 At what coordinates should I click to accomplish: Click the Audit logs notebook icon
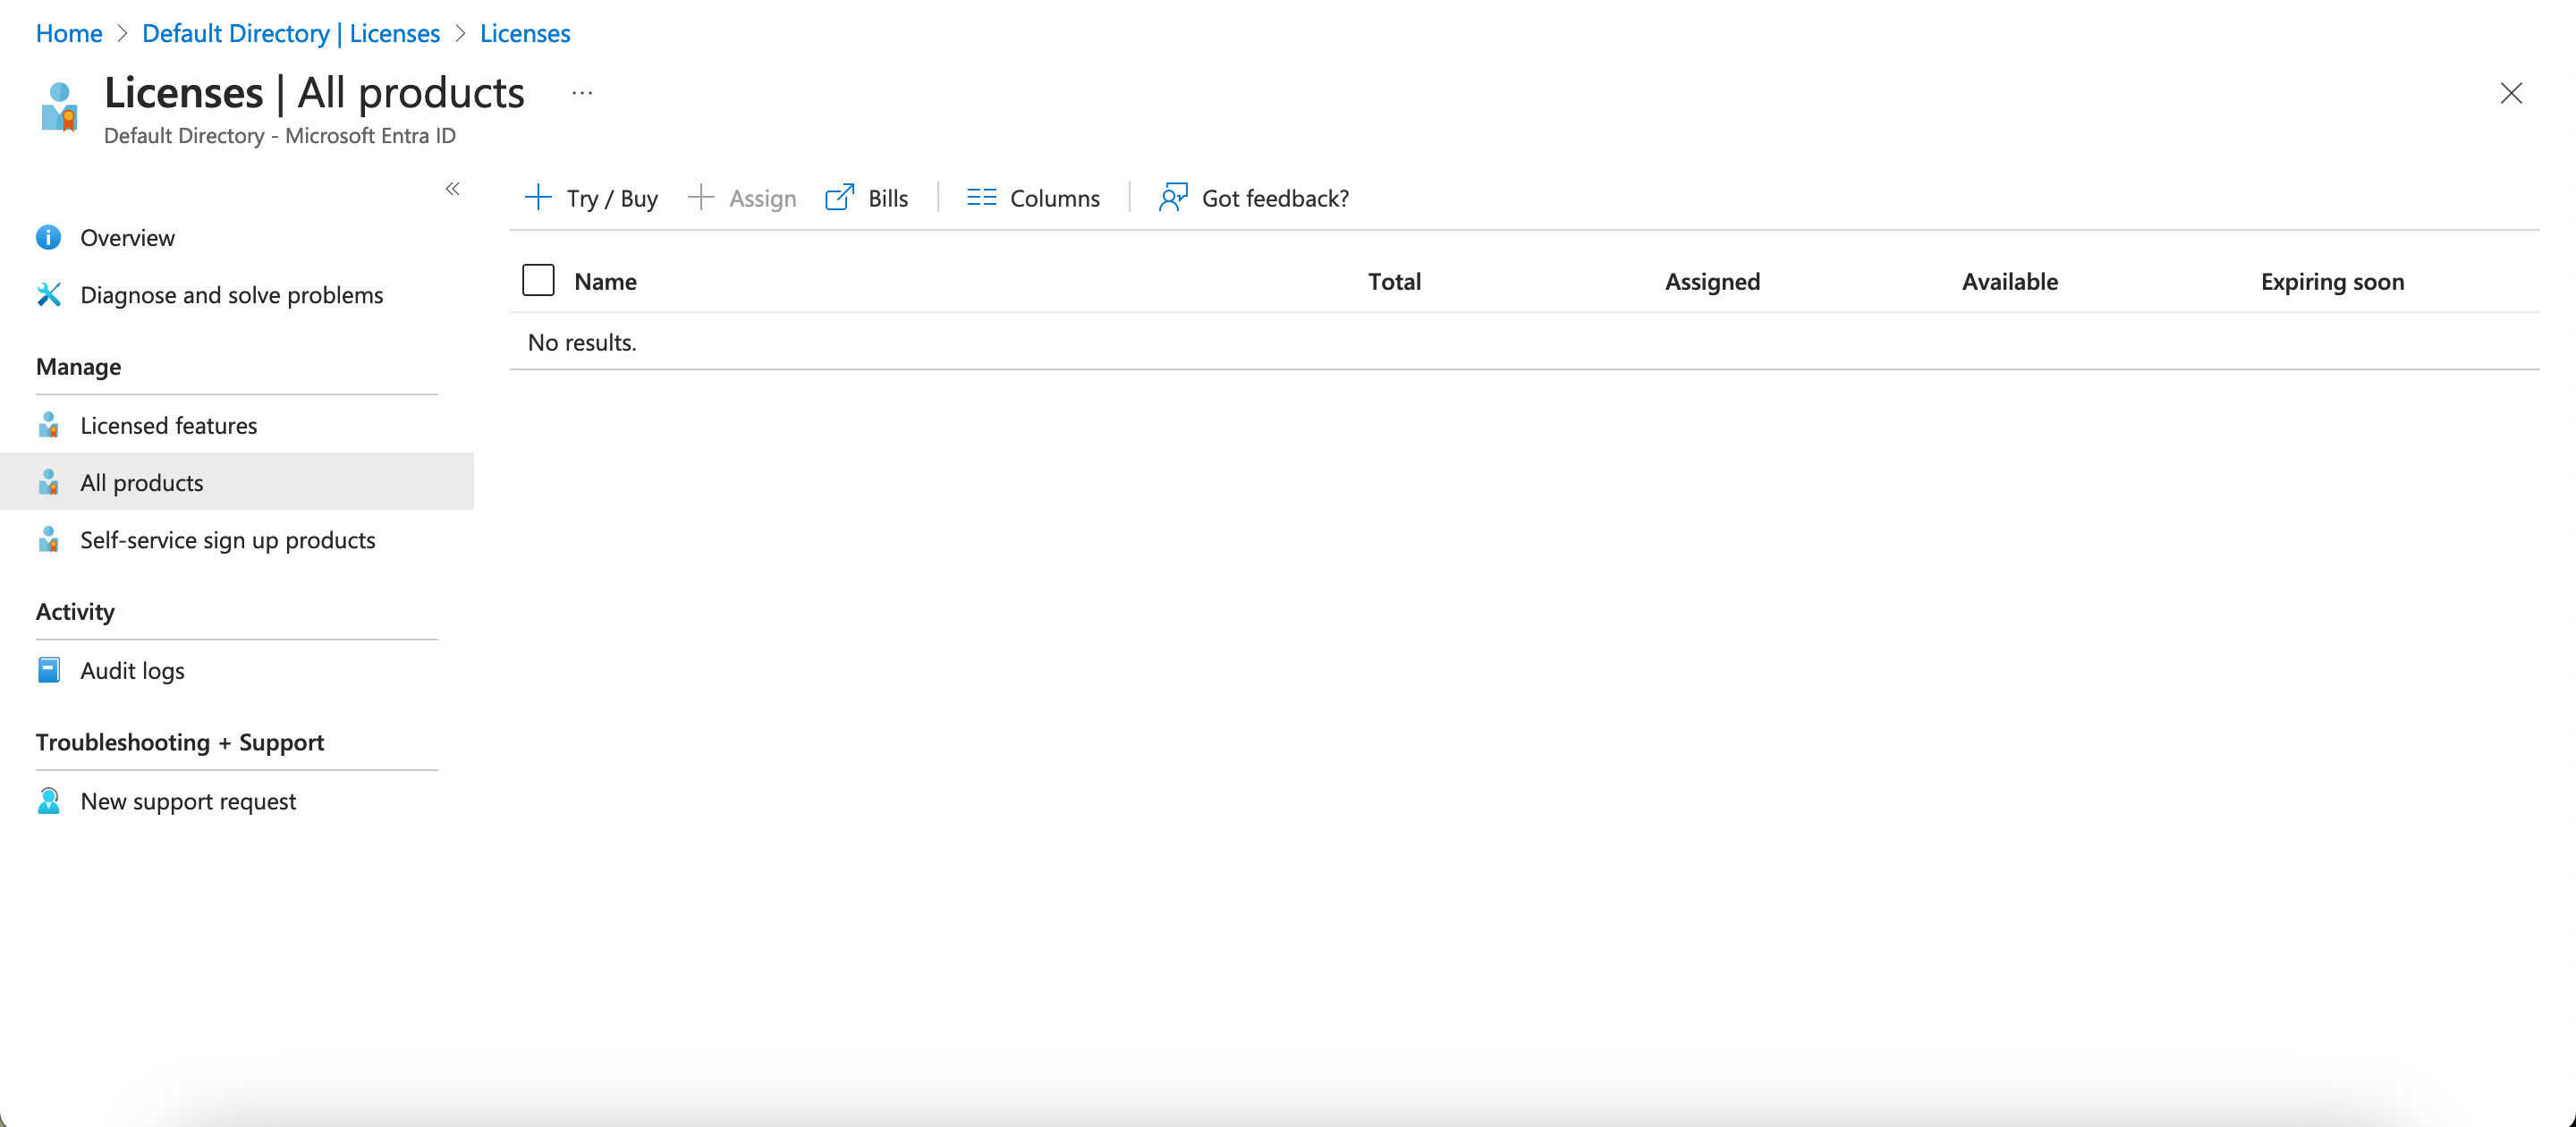[x=48, y=670]
